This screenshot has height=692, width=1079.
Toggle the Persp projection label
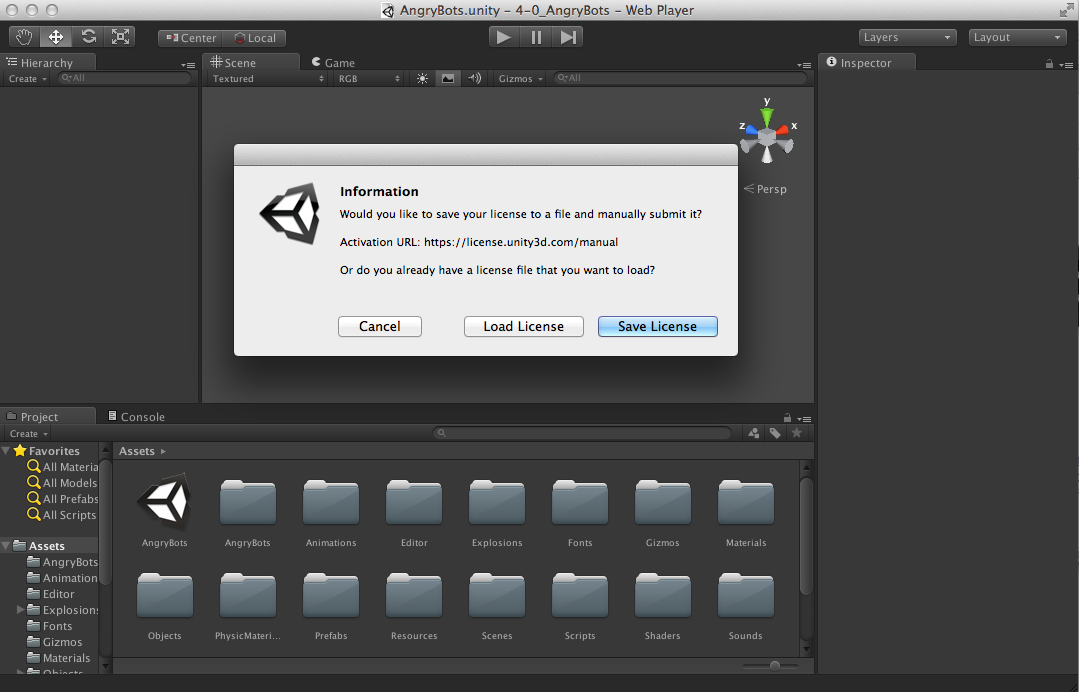coord(765,188)
